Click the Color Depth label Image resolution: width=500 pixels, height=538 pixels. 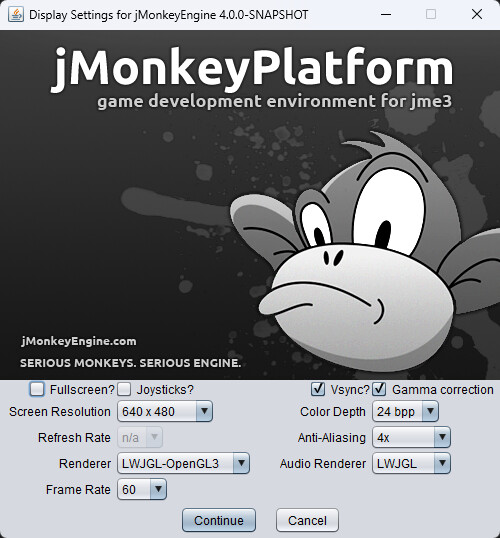click(x=333, y=411)
